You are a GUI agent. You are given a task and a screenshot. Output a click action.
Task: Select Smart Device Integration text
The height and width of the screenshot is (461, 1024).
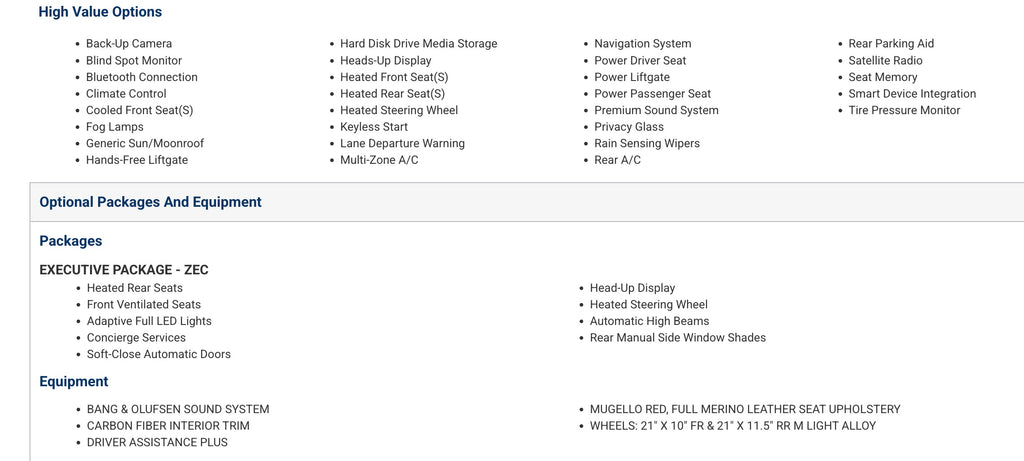pos(912,94)
